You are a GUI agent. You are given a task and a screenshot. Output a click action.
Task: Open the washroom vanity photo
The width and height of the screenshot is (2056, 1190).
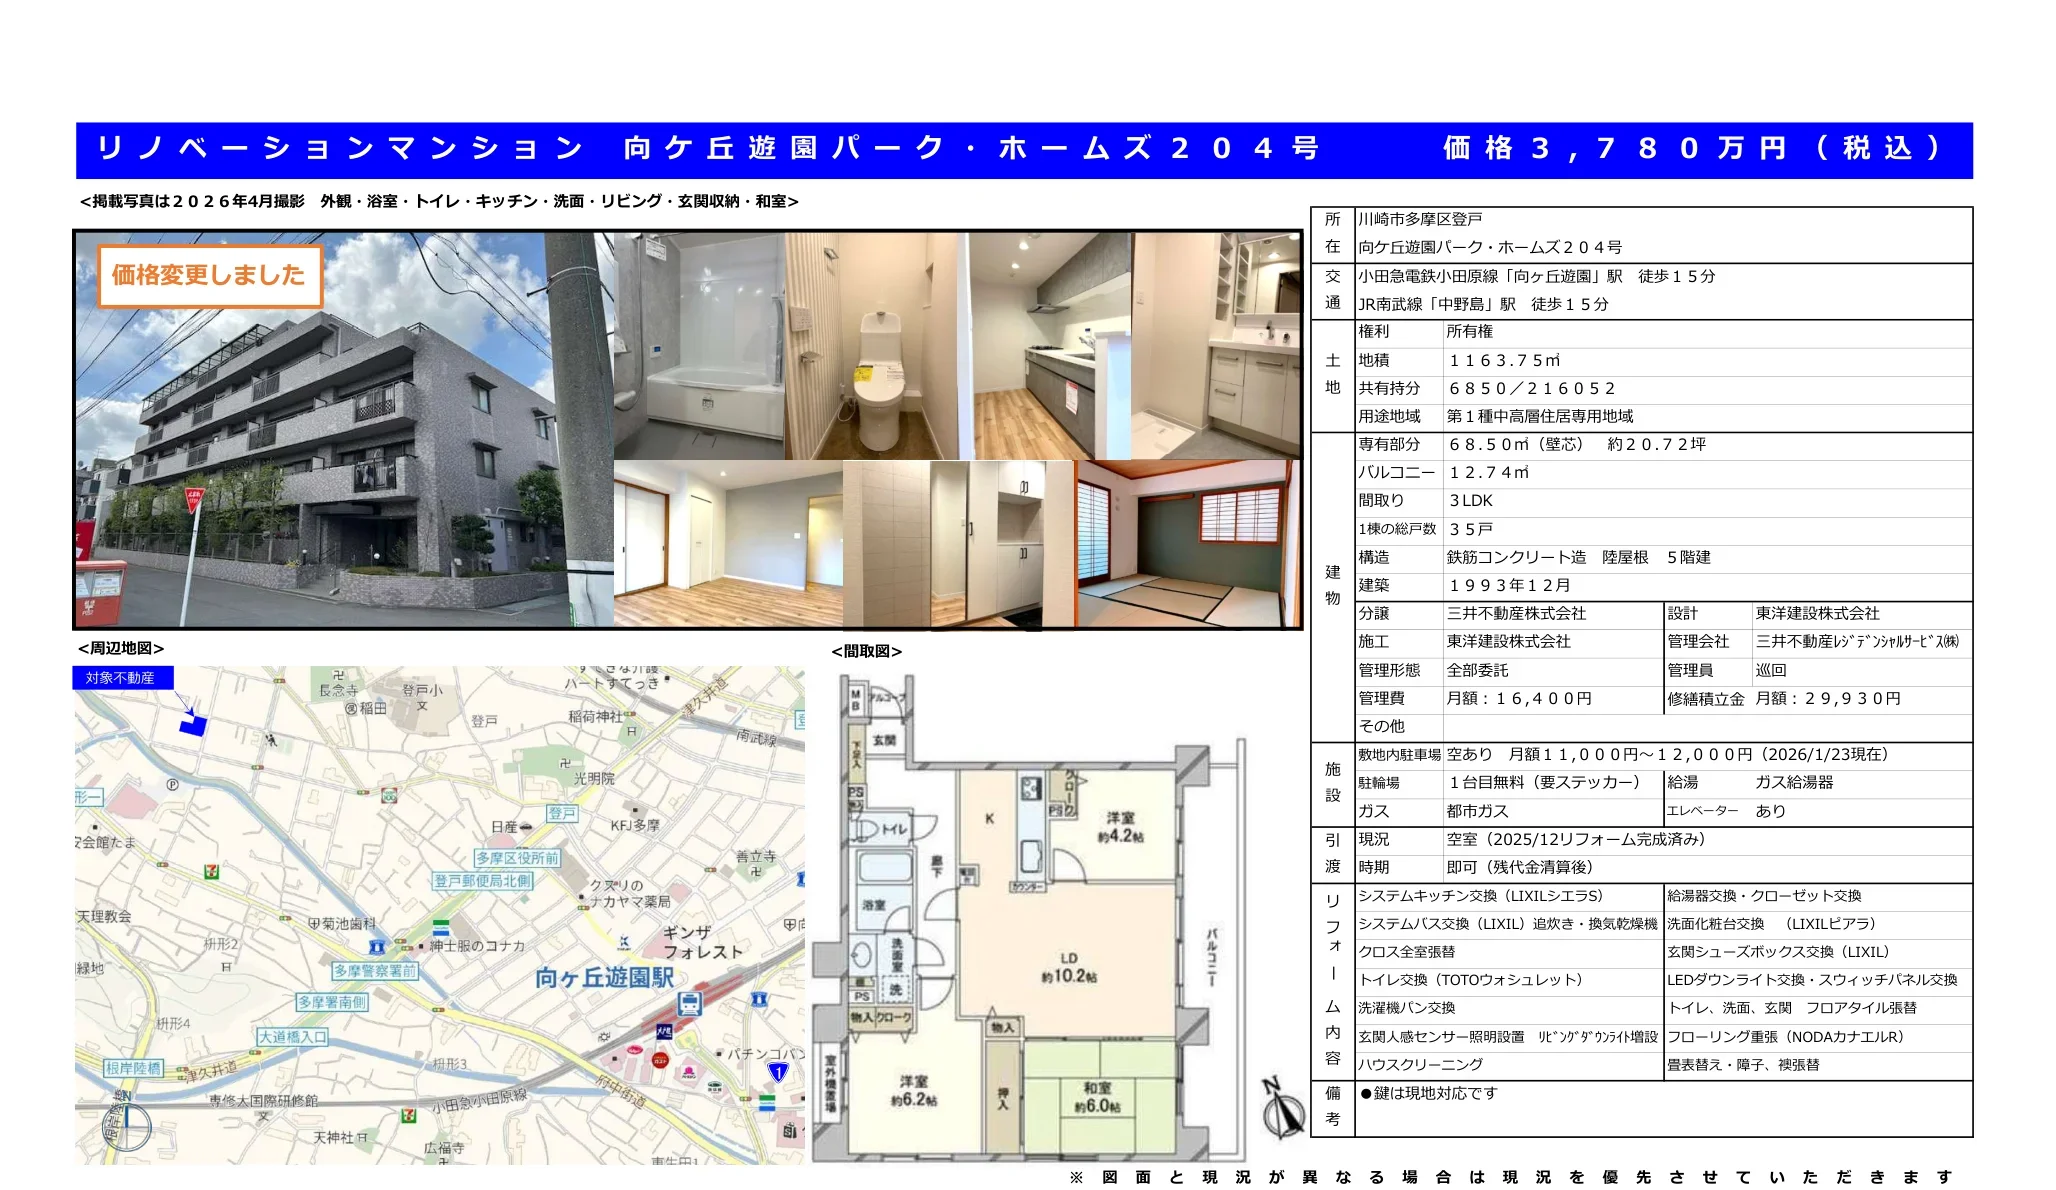(x=1216, y=346)
